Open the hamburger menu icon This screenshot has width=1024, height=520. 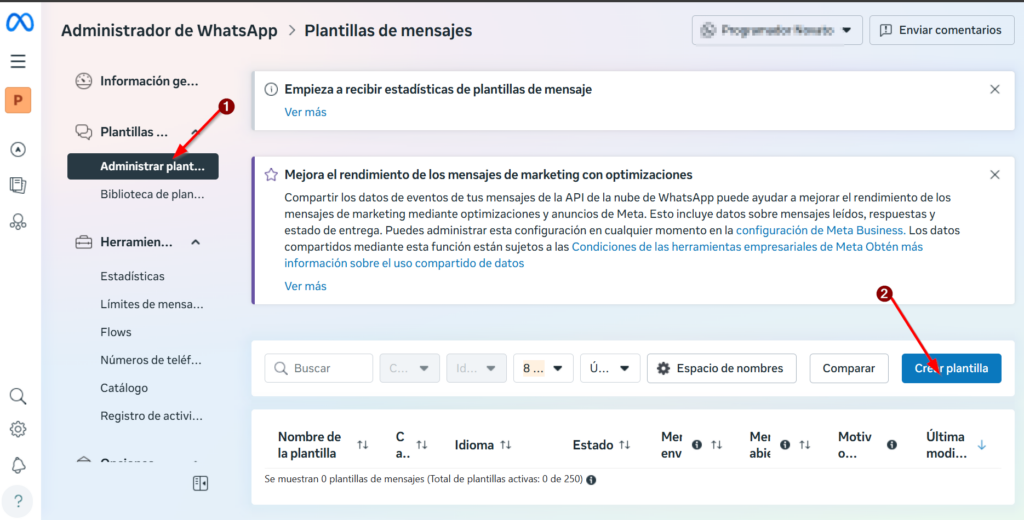pos(18,62)
